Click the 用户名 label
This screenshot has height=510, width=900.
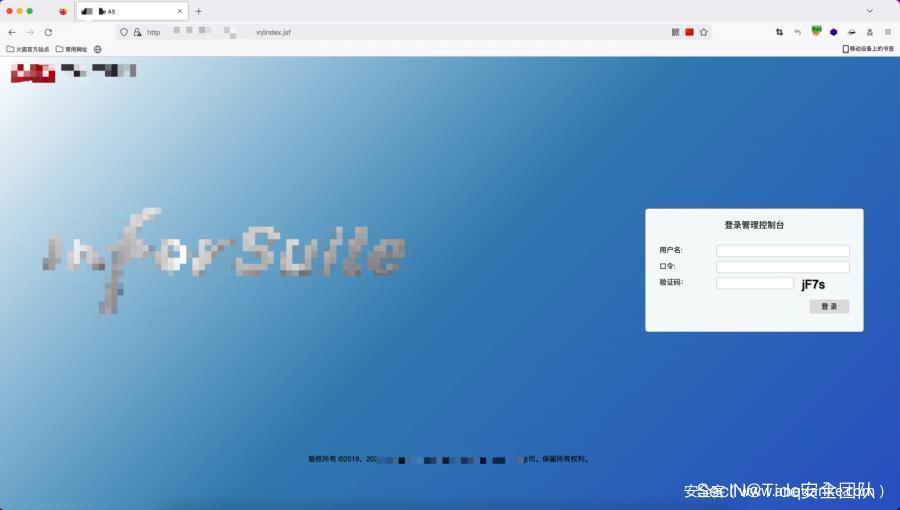(670, 250)
